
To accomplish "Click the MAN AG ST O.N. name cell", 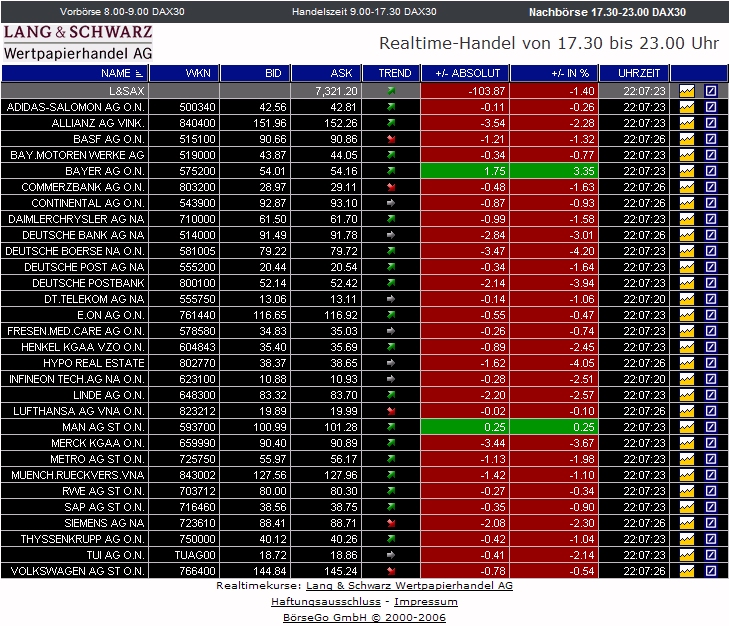I will pos(74,427).
